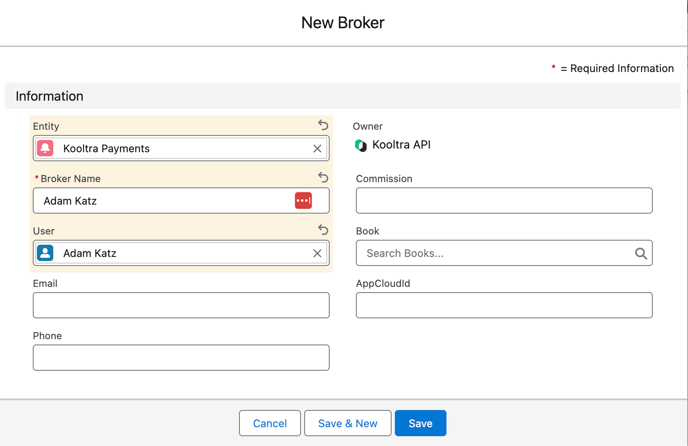Click the pink Kooltra Payments entity icon

pos(45,148)
